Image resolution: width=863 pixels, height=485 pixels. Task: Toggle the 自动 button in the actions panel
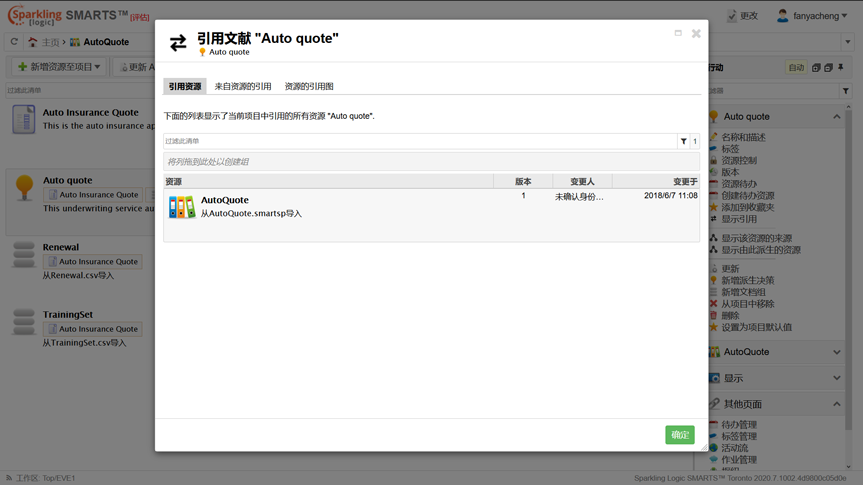point(796,68)
